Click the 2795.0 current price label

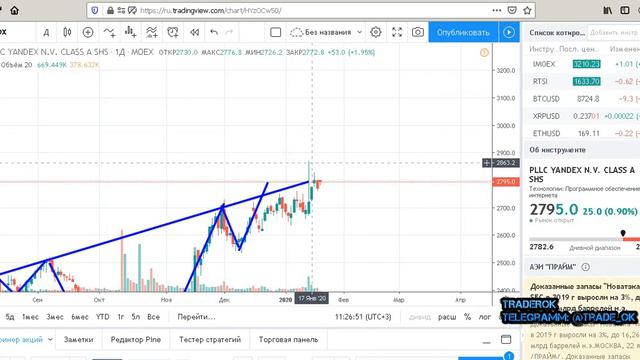506,182
